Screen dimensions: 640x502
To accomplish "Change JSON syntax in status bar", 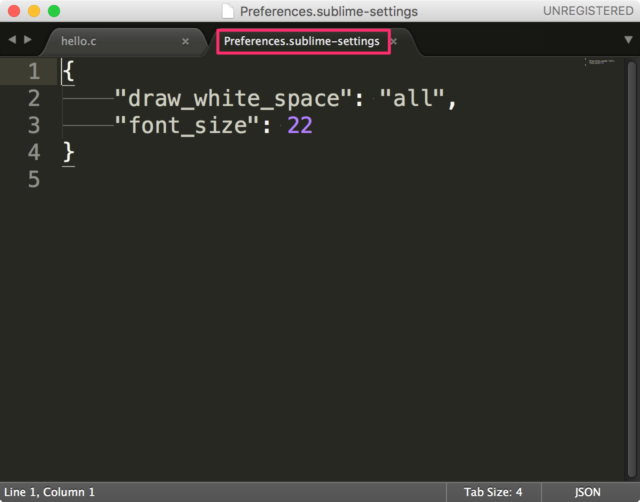I will tap(587, 492).
